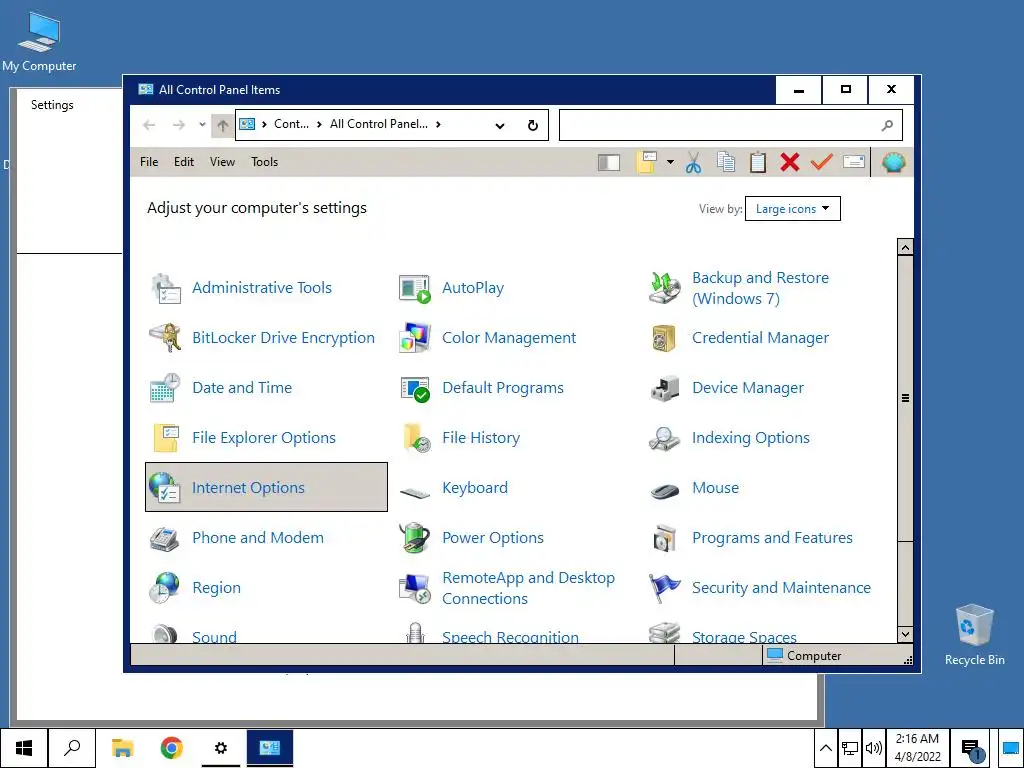Image resolution: width=1024 pixels, height=768 pixels.
Task: Click the Security and Maintenance flag icon
Action: point(665,587)
